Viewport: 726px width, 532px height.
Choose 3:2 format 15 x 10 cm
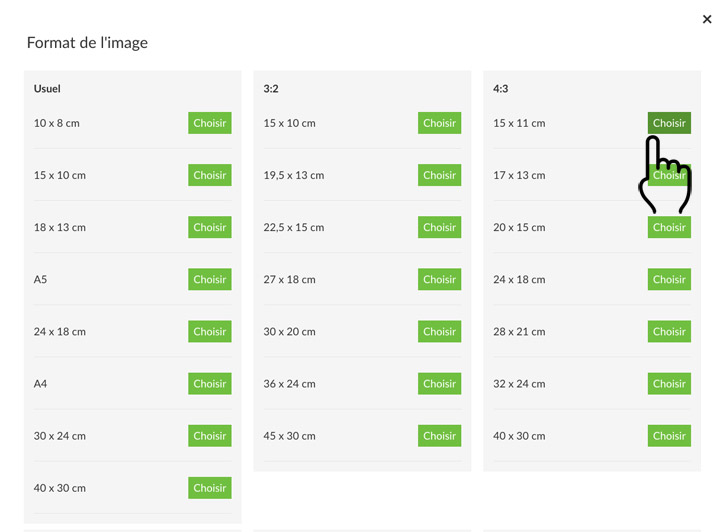[439, 123]
